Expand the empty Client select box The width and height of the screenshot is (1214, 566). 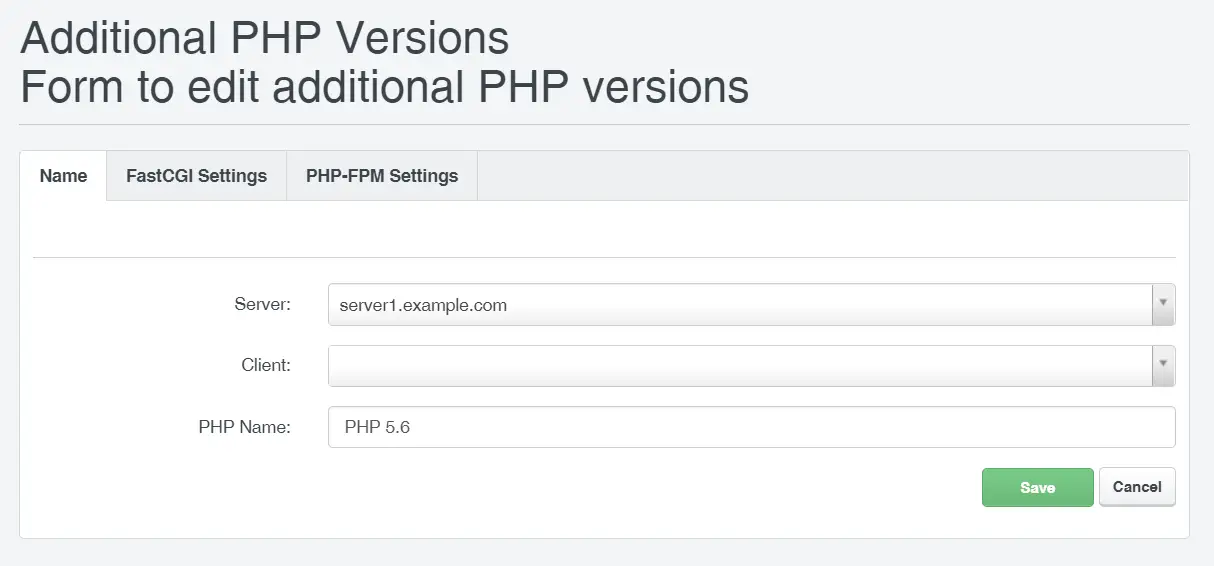tap(751, 366)
